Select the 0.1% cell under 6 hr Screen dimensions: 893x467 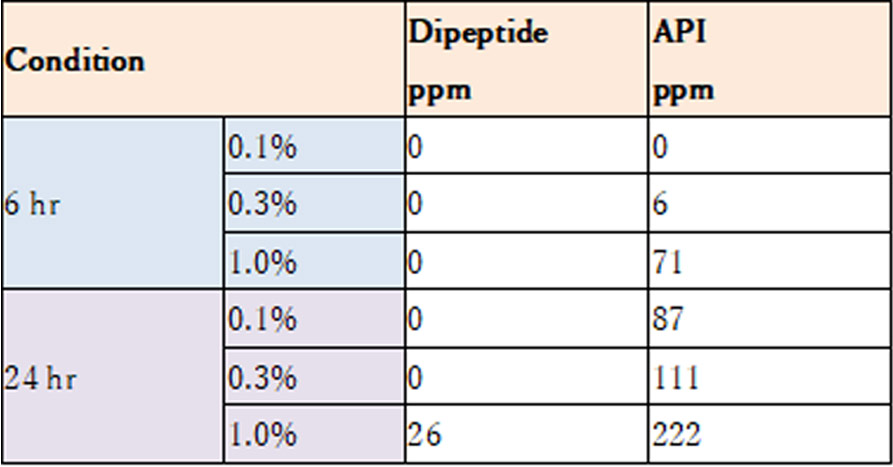click(x=314, y=145)
